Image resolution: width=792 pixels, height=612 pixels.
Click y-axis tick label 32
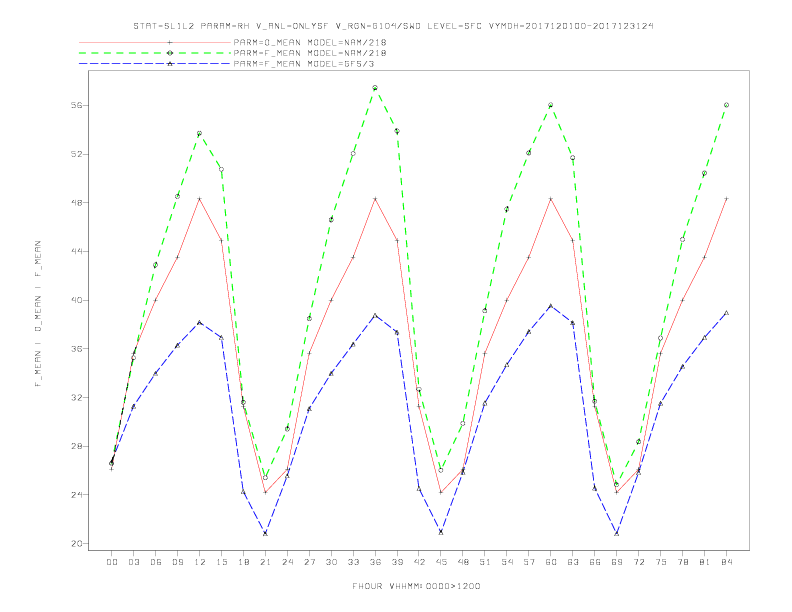click(x=78, y=397)
